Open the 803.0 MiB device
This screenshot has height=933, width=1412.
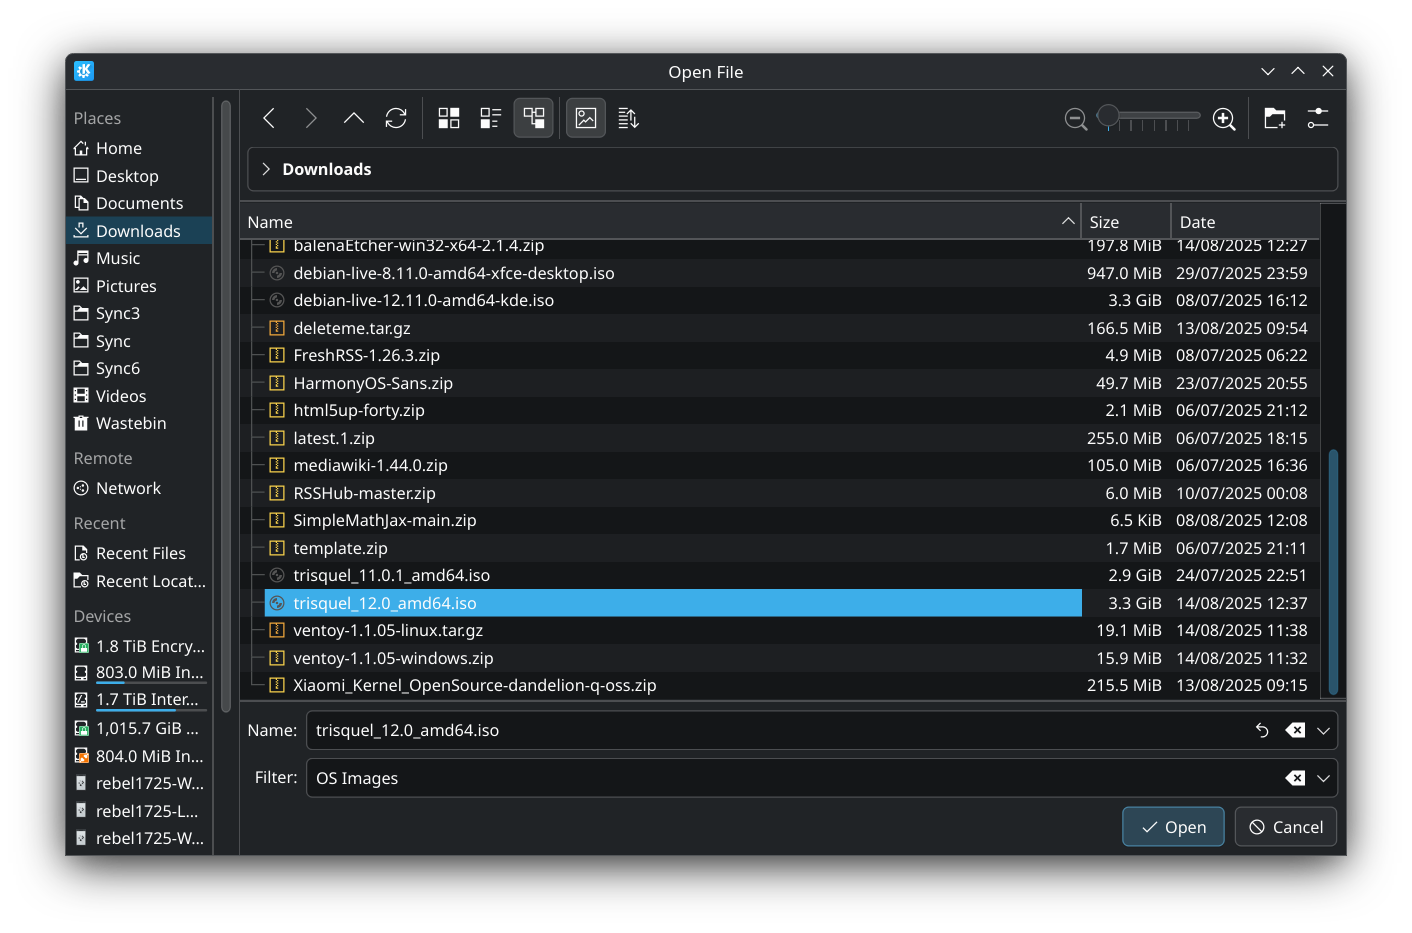(139, 673)
